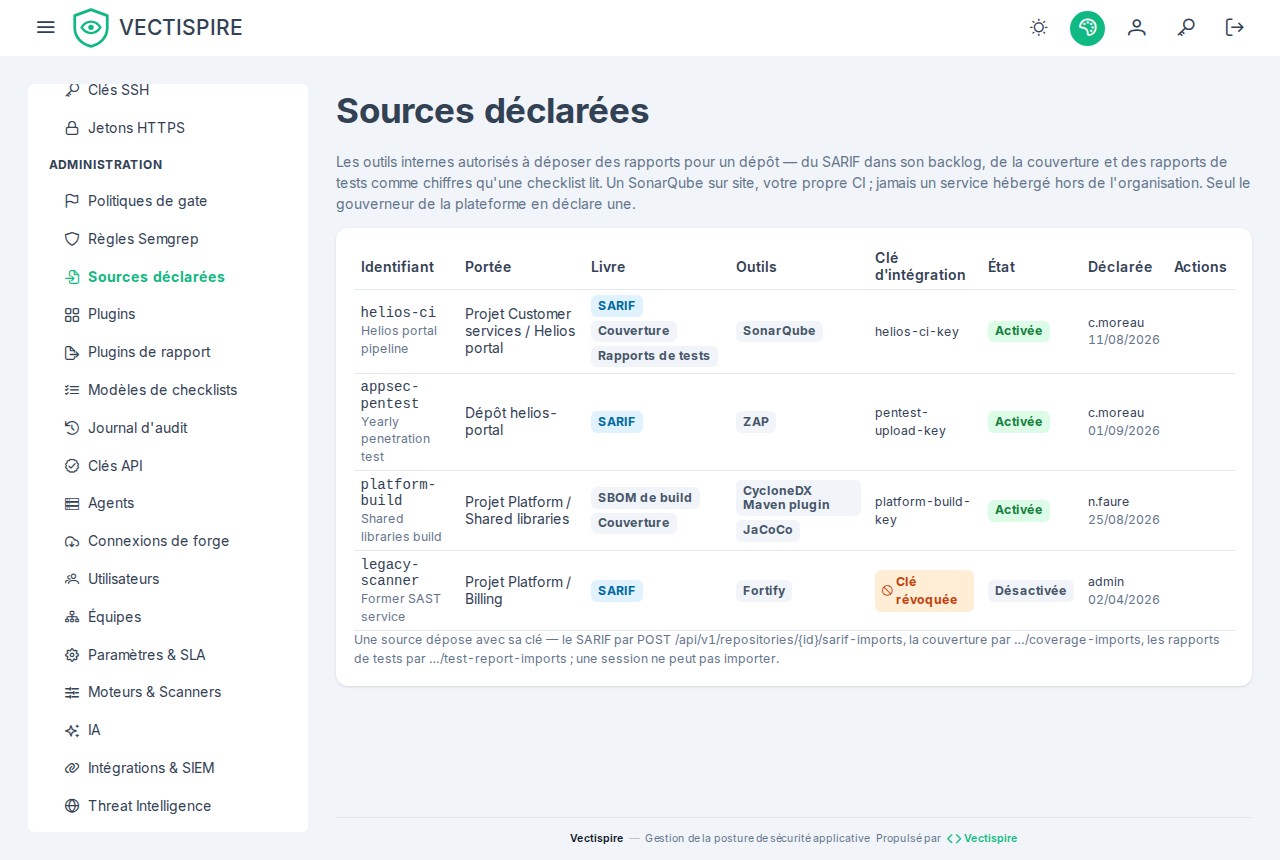Click the Fortify tool tag
1280x860 pixels.
coord(764,591)
